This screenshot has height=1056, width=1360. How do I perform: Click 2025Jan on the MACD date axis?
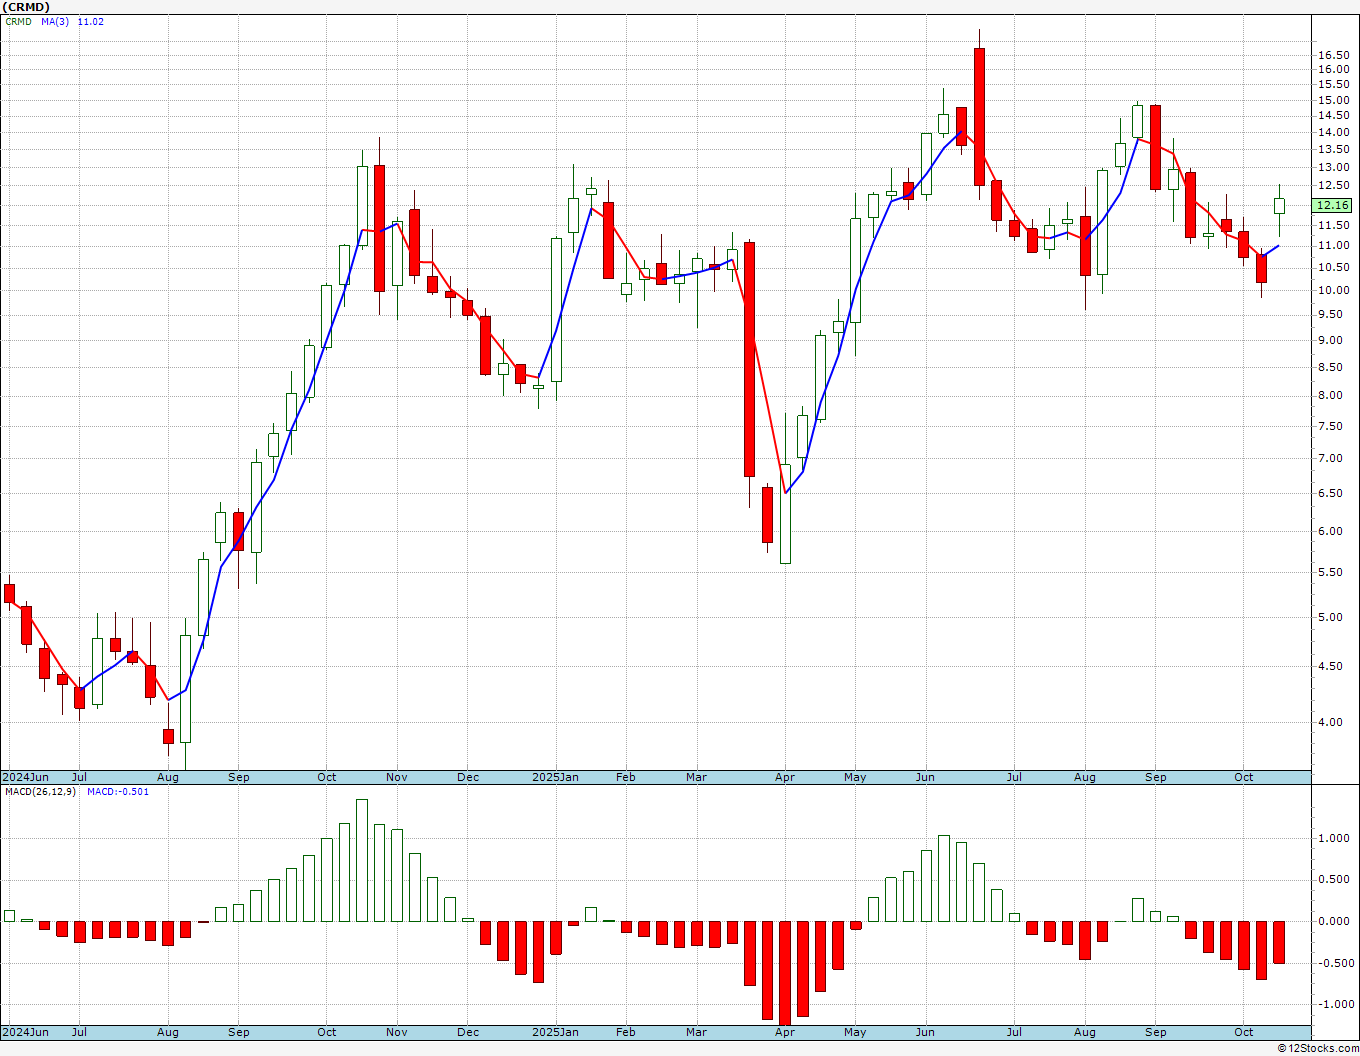(555, 1032)
